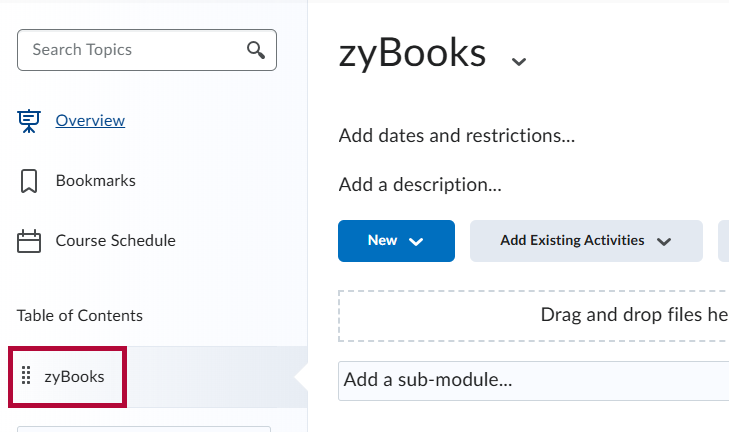
Task: Open the zyBooks title dropdown chevron
Action: (518, 61)
